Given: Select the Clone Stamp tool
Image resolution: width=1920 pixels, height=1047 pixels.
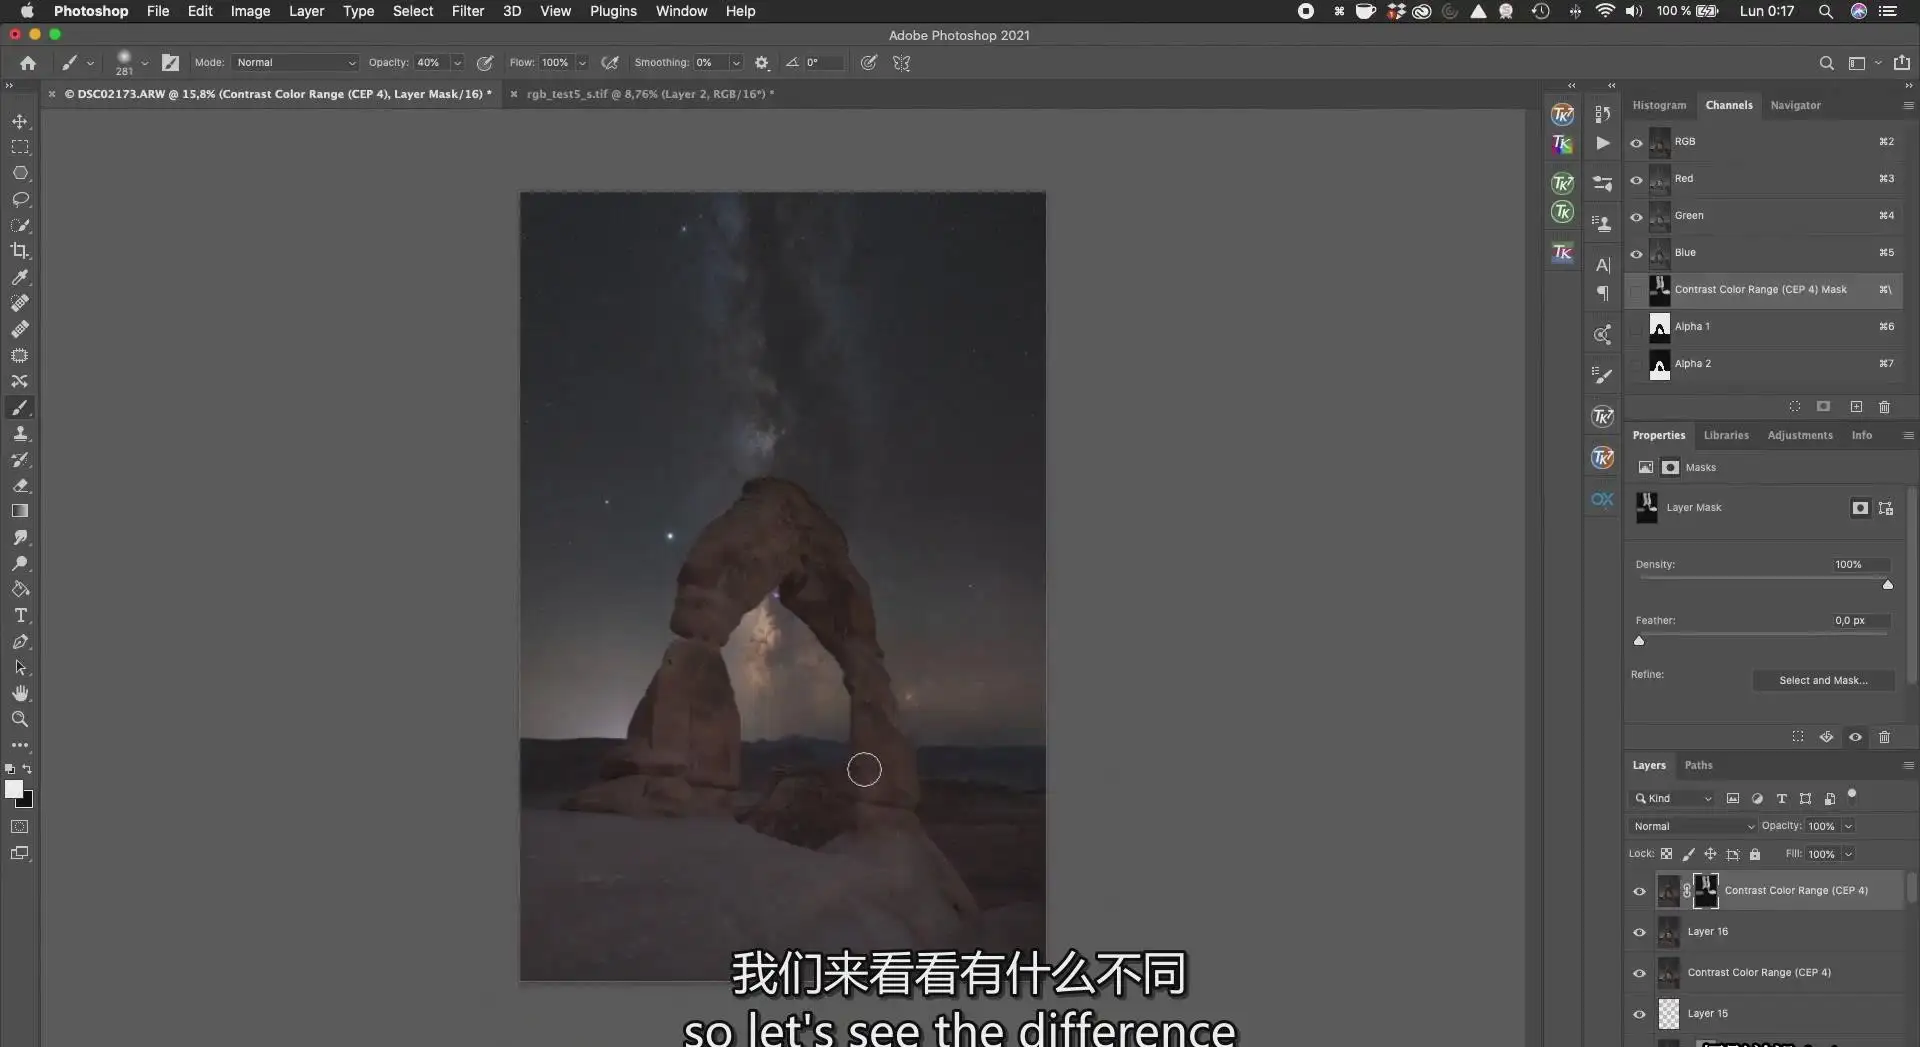Looking at the screenshot, I should tap(20, 433).
